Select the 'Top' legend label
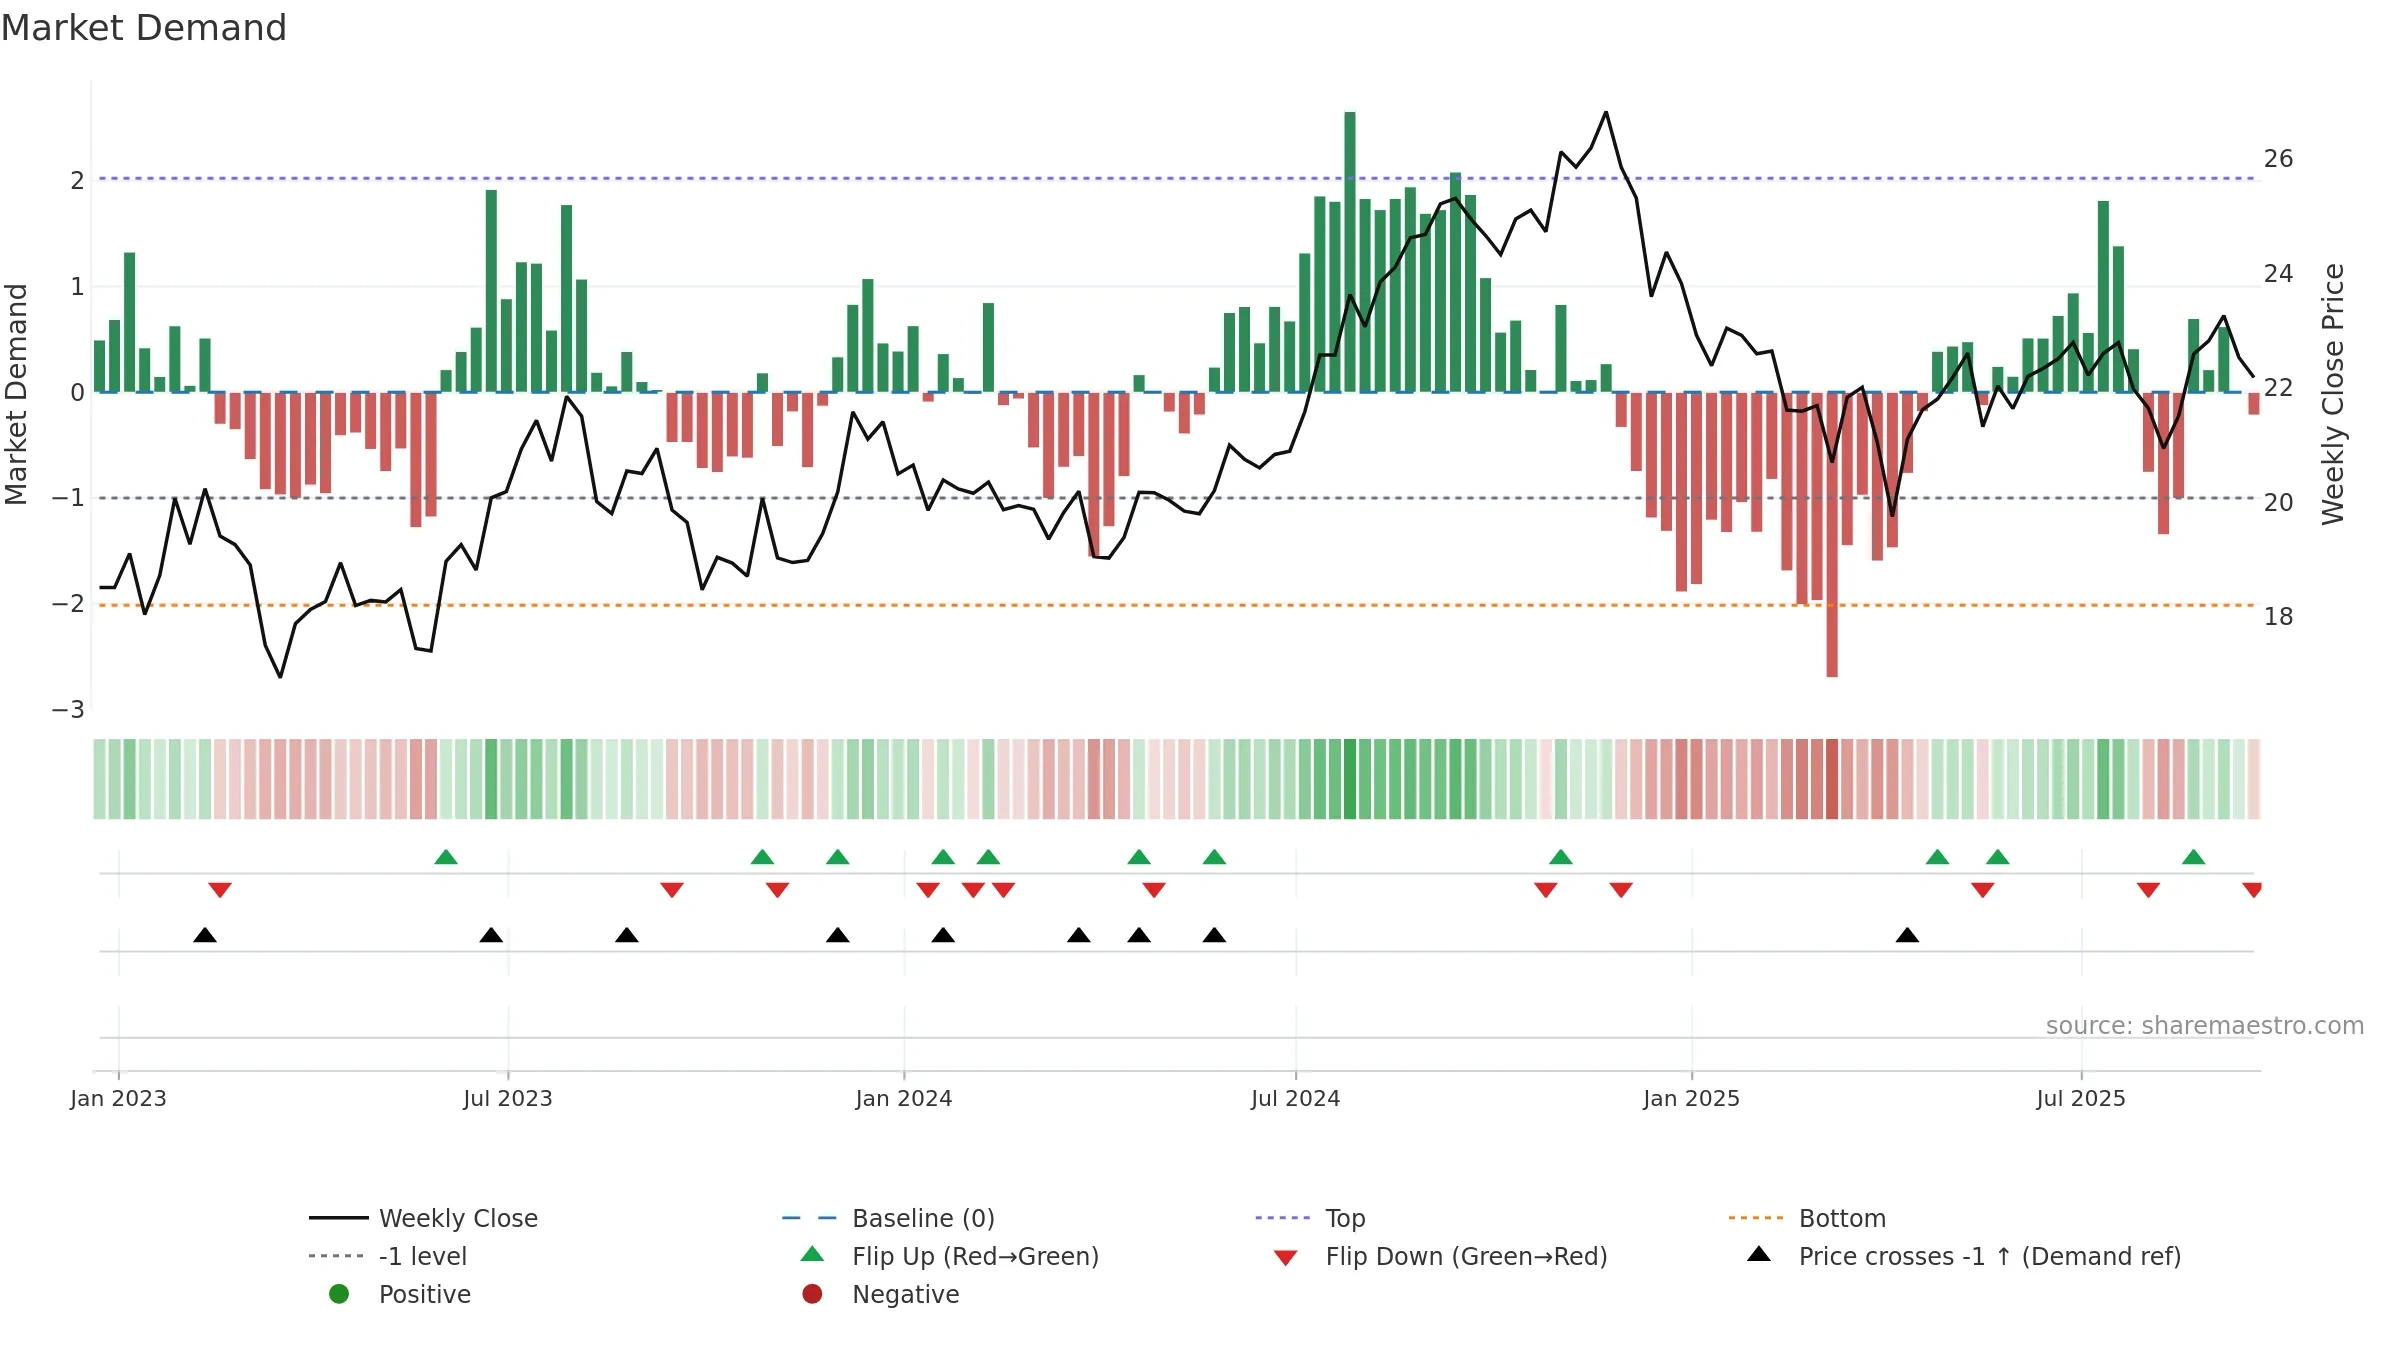The image size is (2400, 1350). pyautogui.click(x=1345, y=1218)
